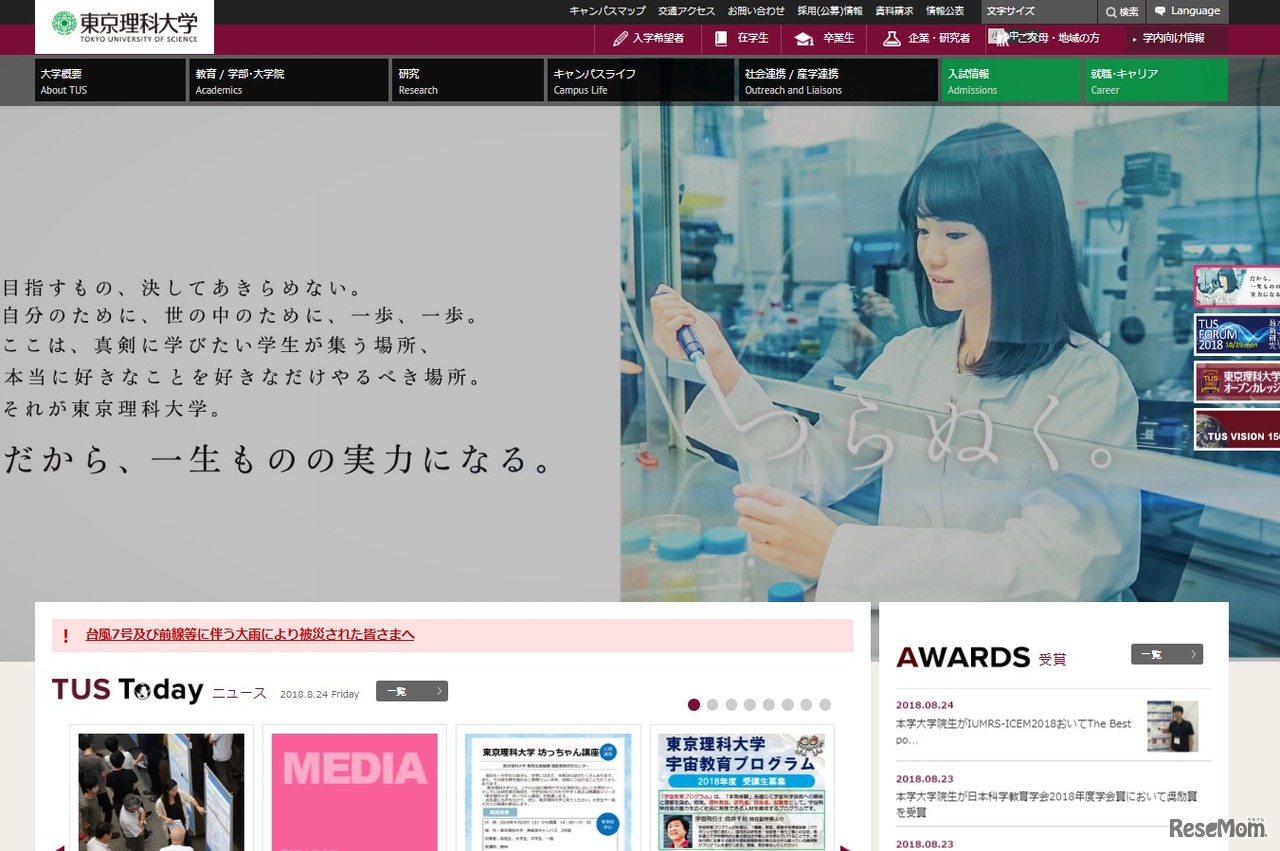
Task: Open the 東京理科大学 オープンカレッジ side banner
Action: pyautogui.click(x=1237, y=382)
